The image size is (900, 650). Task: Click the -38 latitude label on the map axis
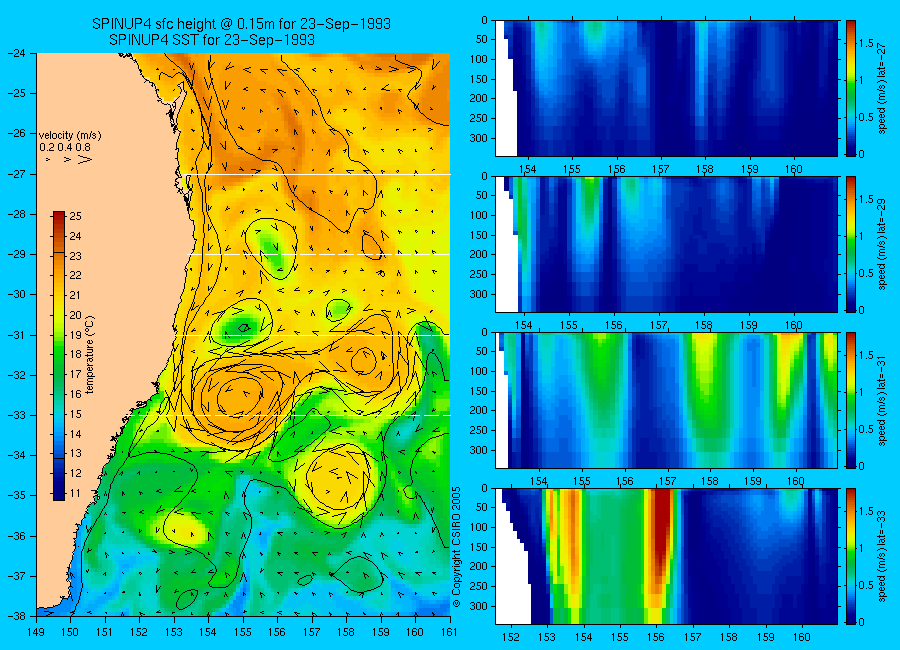pos(16,616)
